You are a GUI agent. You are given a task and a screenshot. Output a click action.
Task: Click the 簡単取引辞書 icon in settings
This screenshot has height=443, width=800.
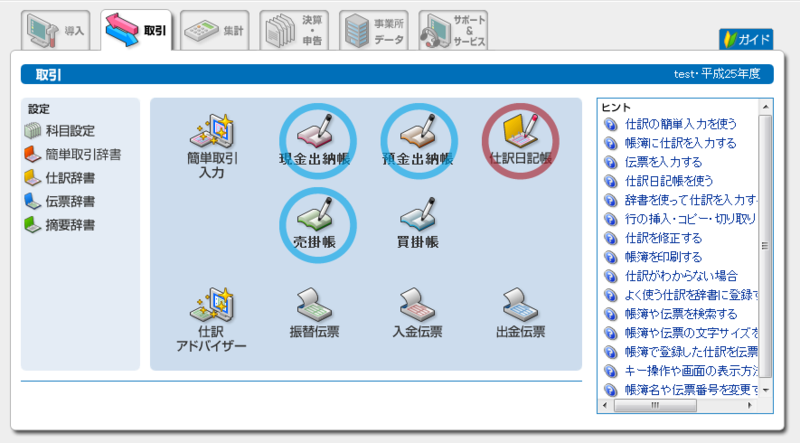click(33, 154)
